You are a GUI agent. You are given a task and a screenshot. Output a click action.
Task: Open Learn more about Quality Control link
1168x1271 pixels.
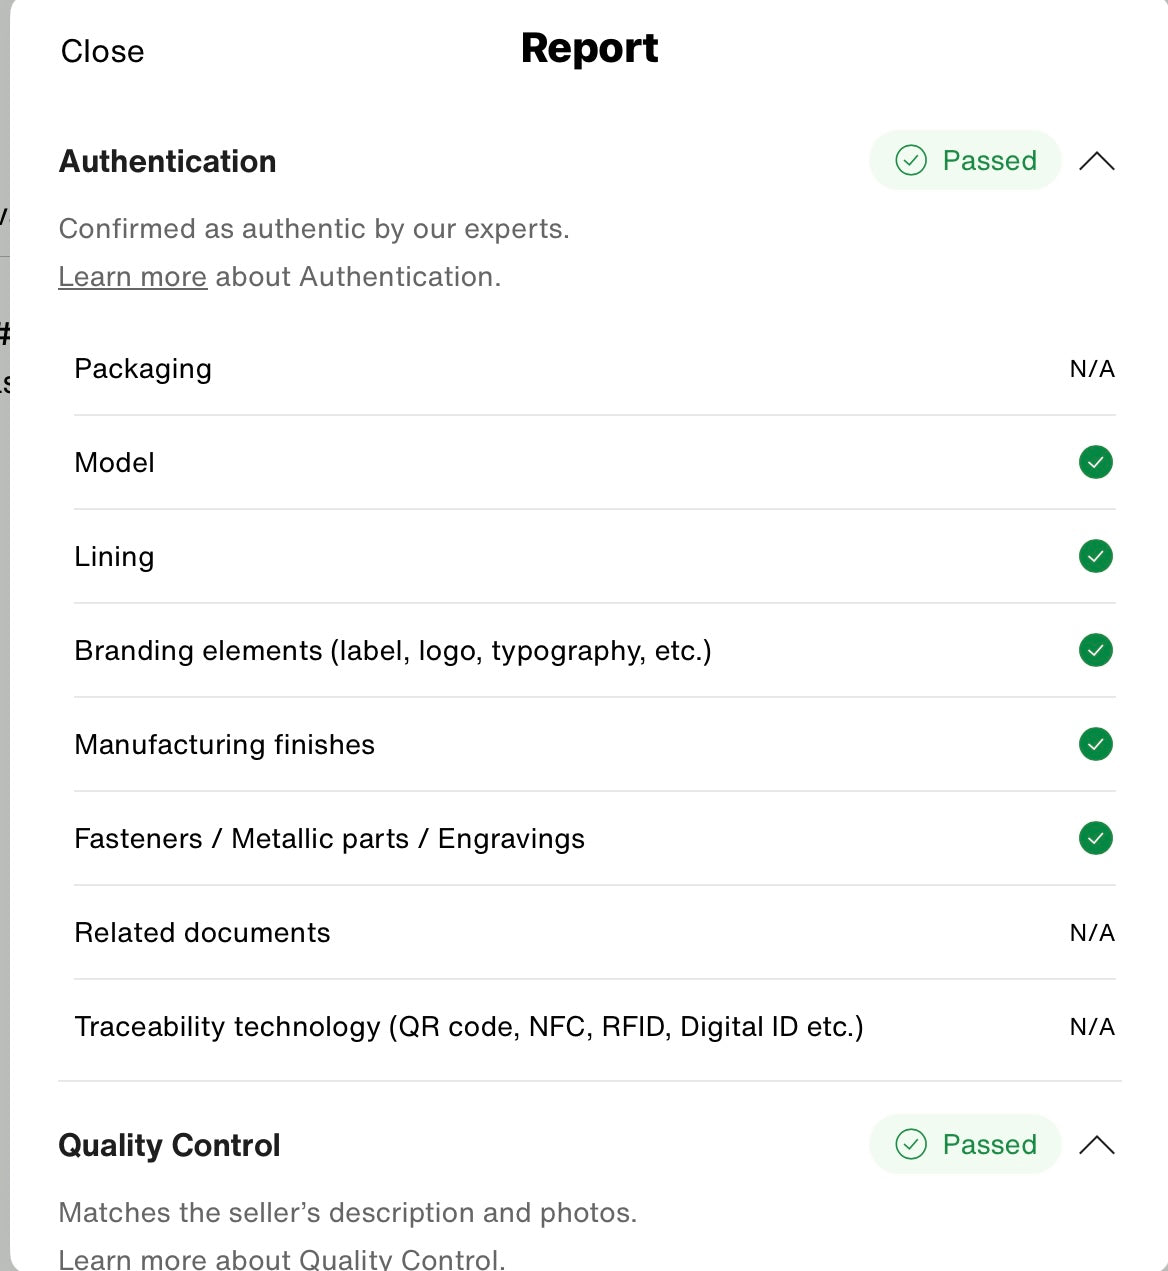tap(133, 1259)
